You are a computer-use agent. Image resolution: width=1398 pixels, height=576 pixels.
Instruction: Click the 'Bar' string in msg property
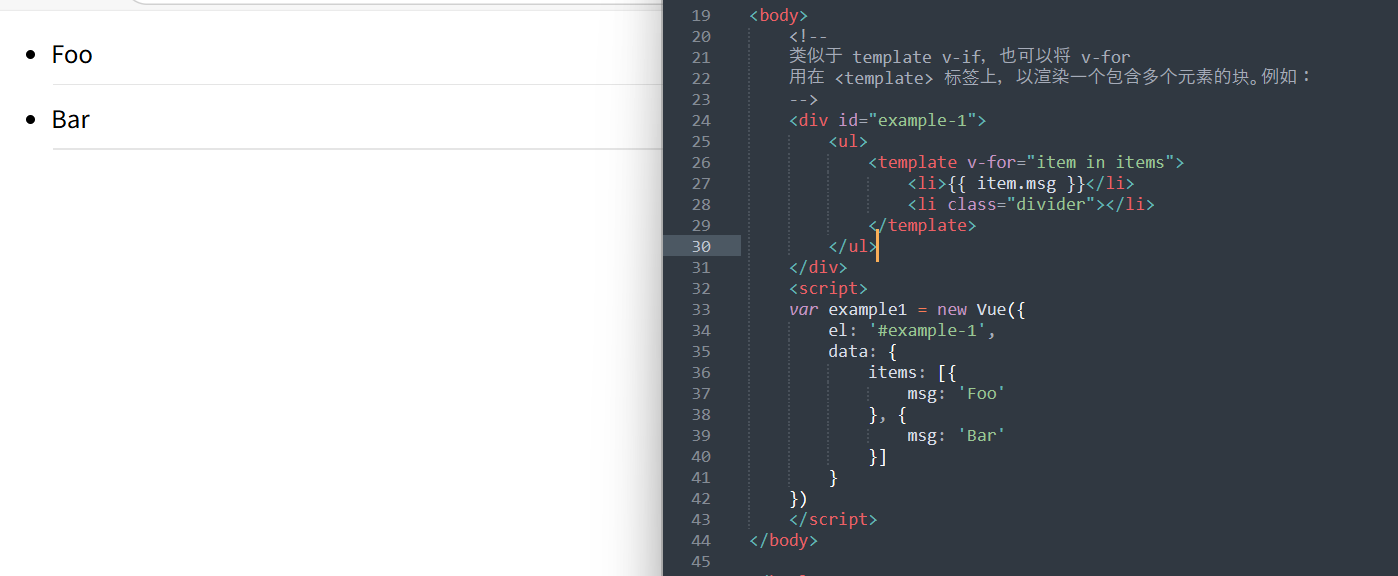click(981, 435)
